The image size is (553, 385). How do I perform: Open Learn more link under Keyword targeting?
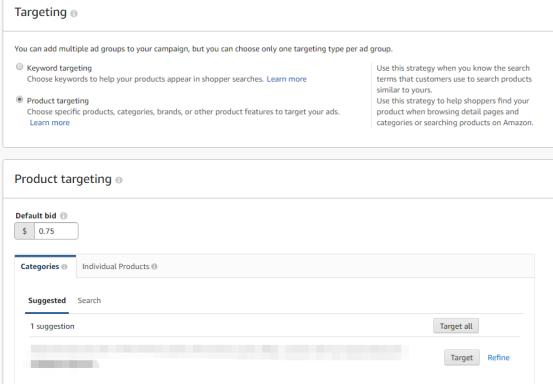[286, 79]
